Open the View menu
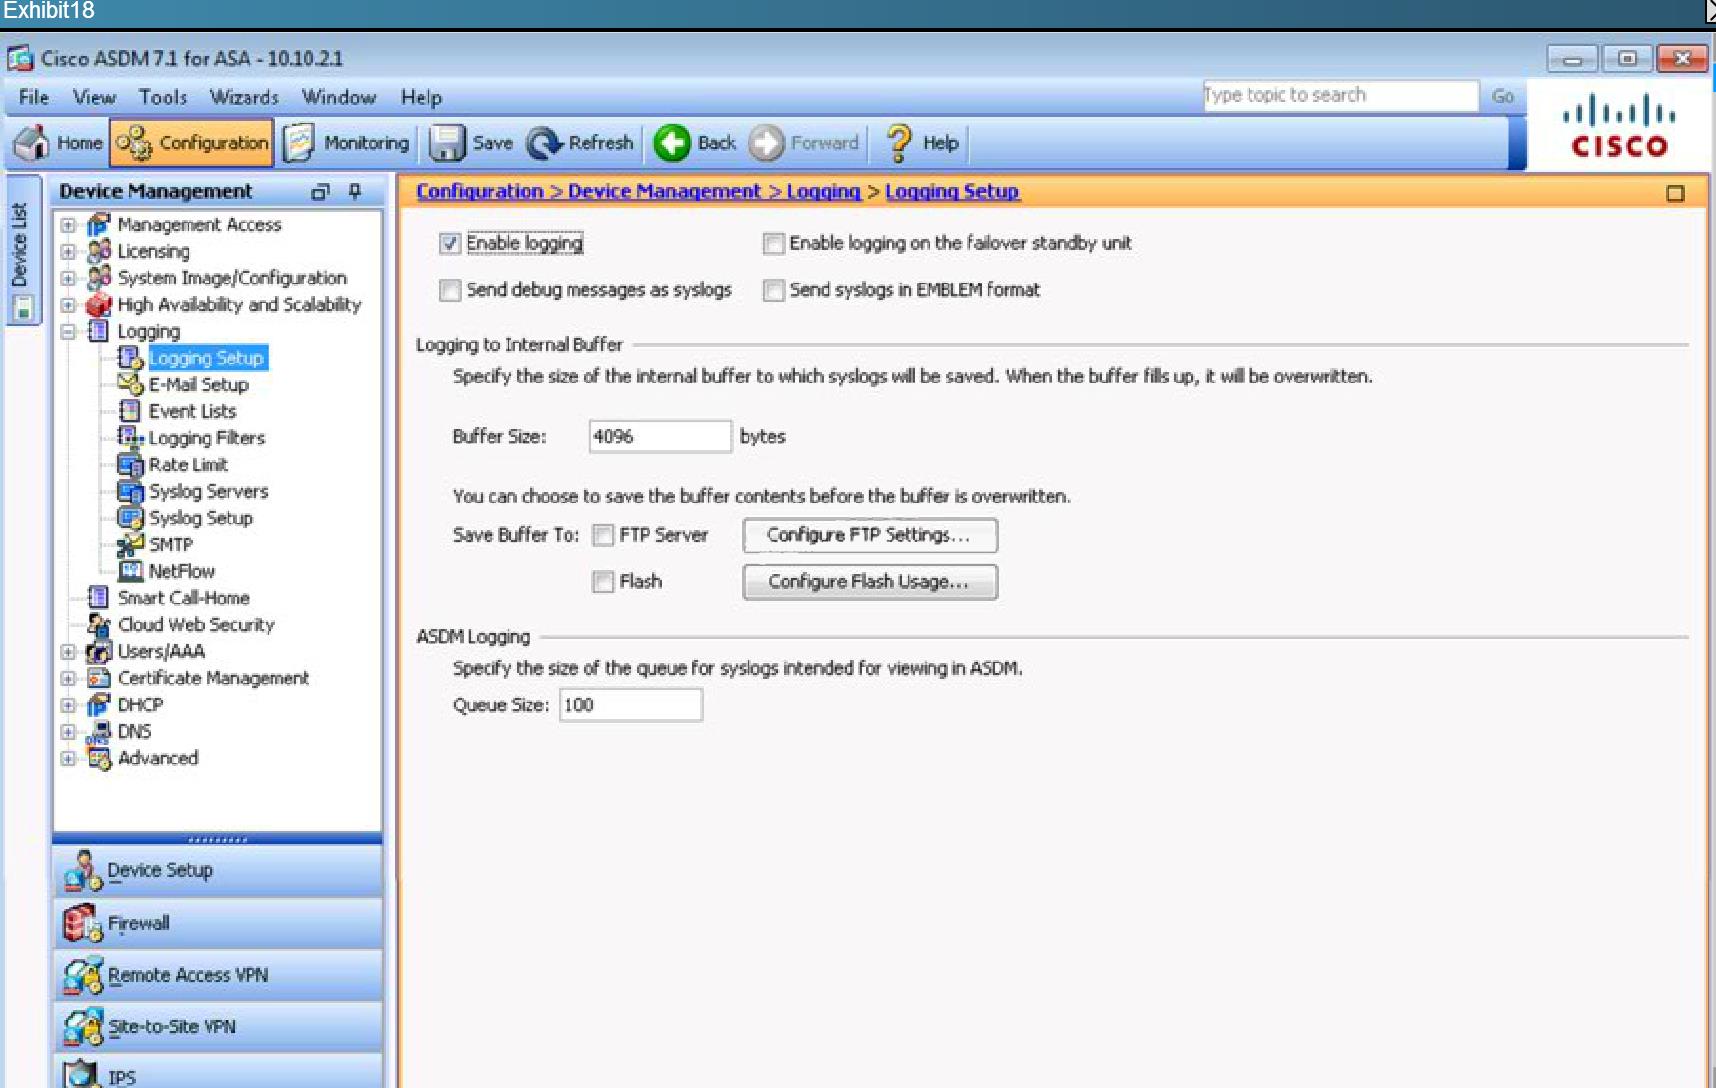This screenshot has width=1716, height=1088. point(94,97)
